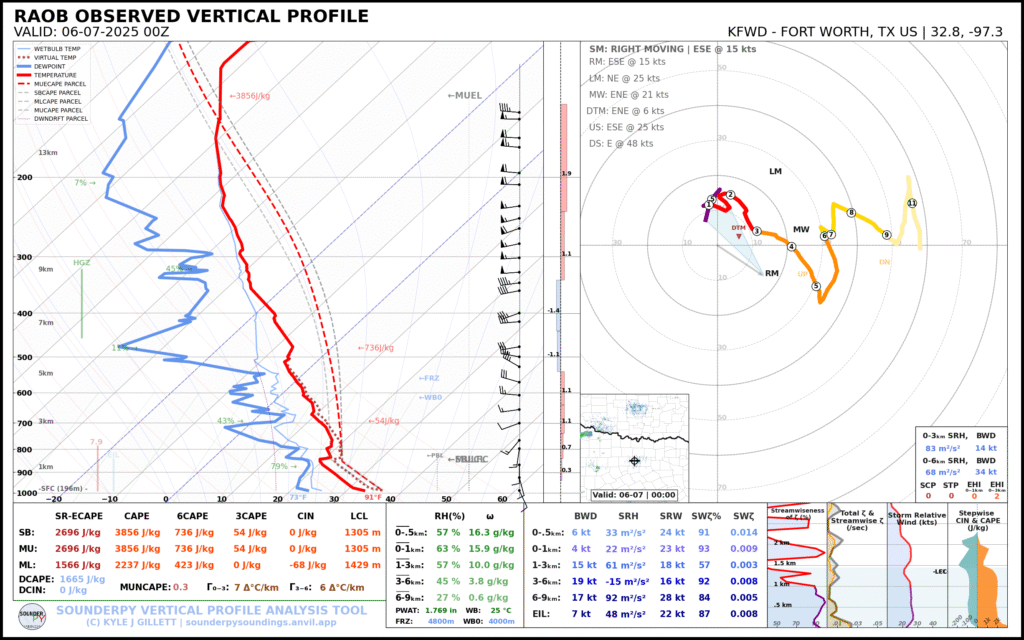Click the RM storm motion label

coord(771,273)
